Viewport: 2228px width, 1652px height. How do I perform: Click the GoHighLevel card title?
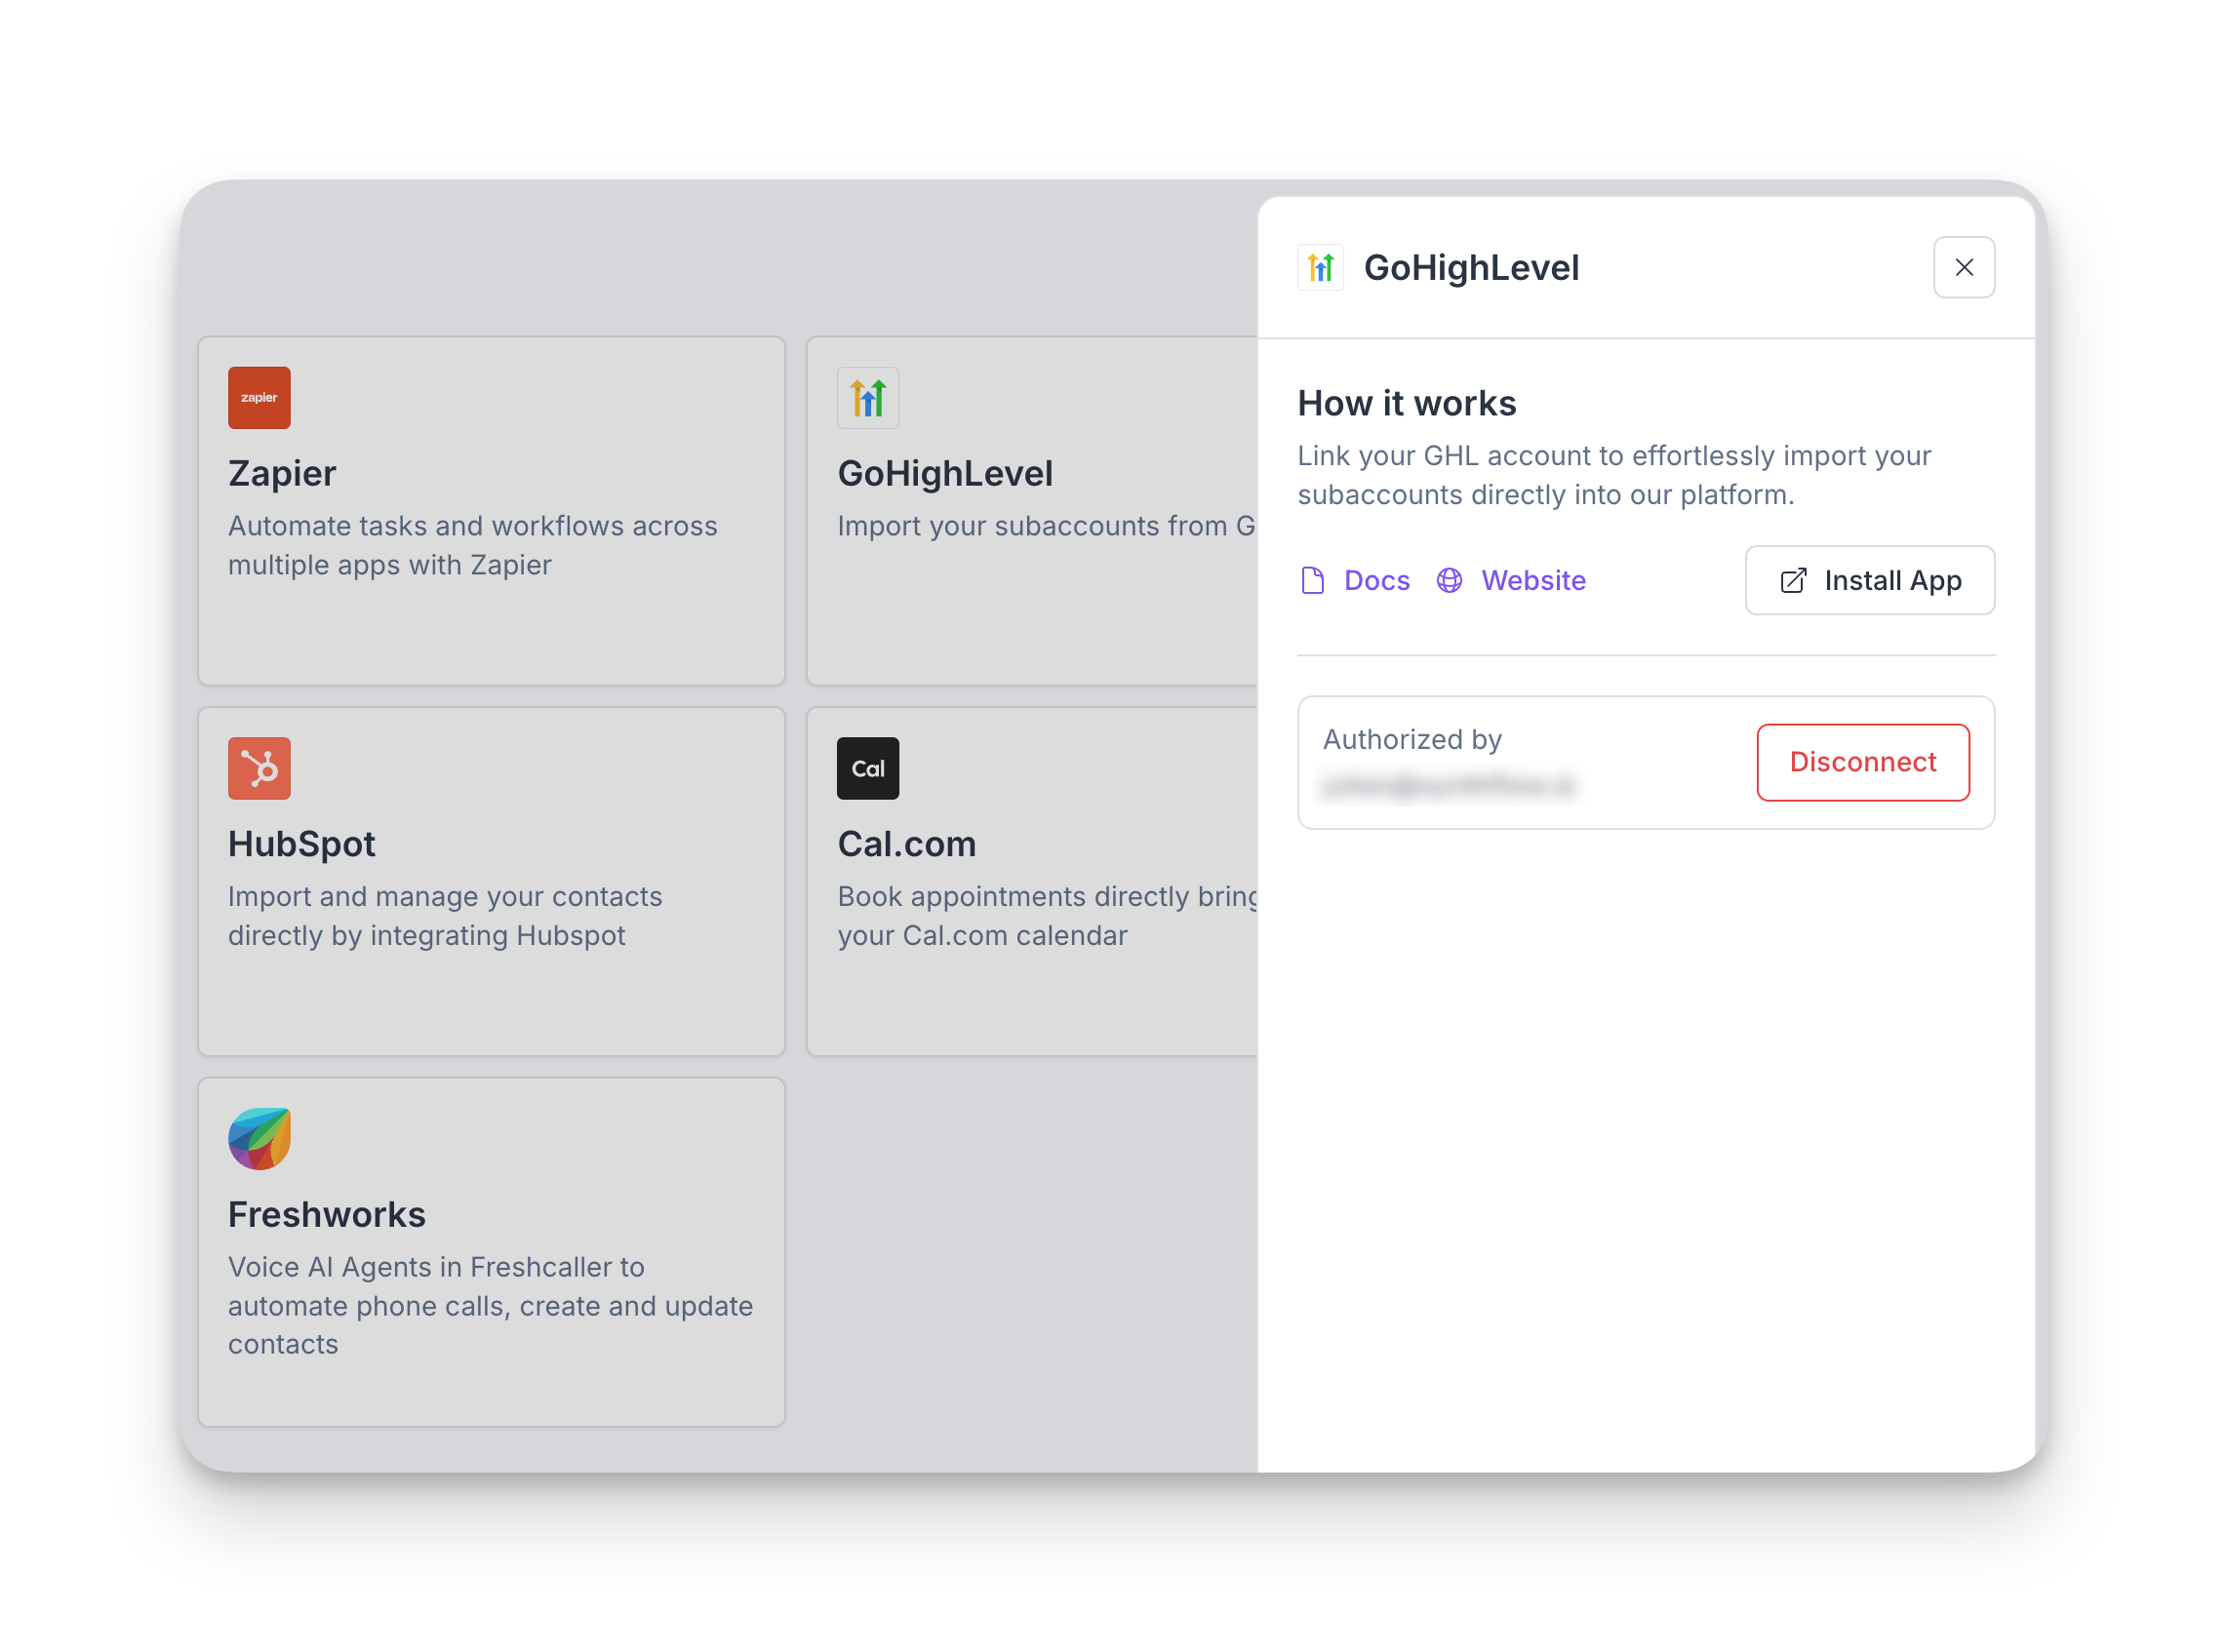tap(945, 474)
